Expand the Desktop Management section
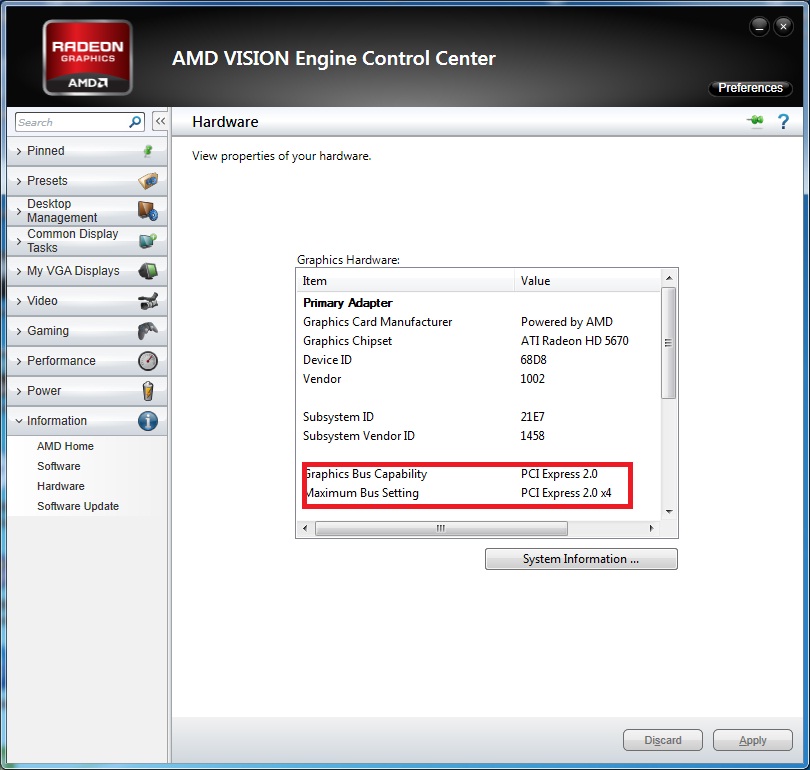 [87, 211]
